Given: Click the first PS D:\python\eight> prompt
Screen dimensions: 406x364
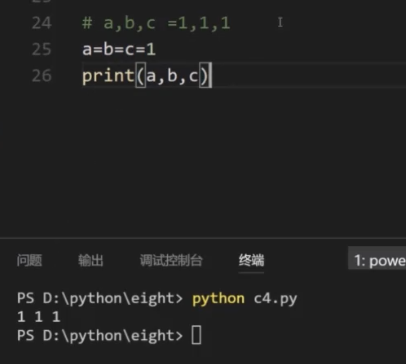Looking at the screenshot, I should pyautogui.click(x=100, y=298).
